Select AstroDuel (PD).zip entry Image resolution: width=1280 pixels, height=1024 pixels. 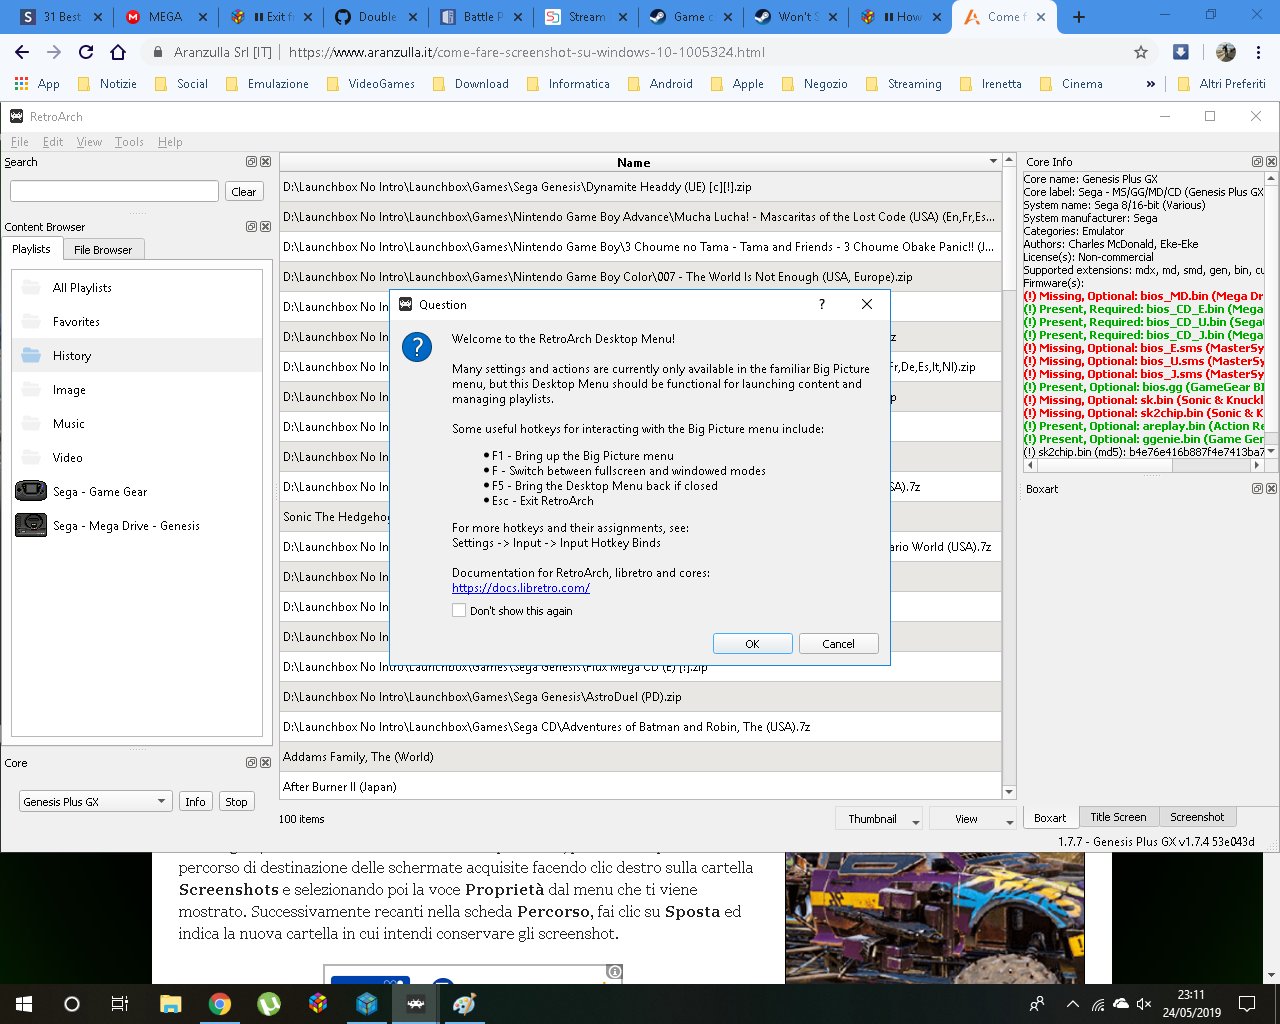click(640, 697)
